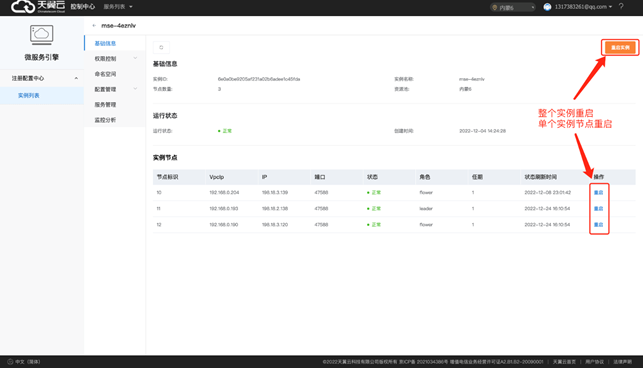This screenshot has width=643, height=368.
Task: Click the 状态刷新时间 column header
Action: pos(540,177)
